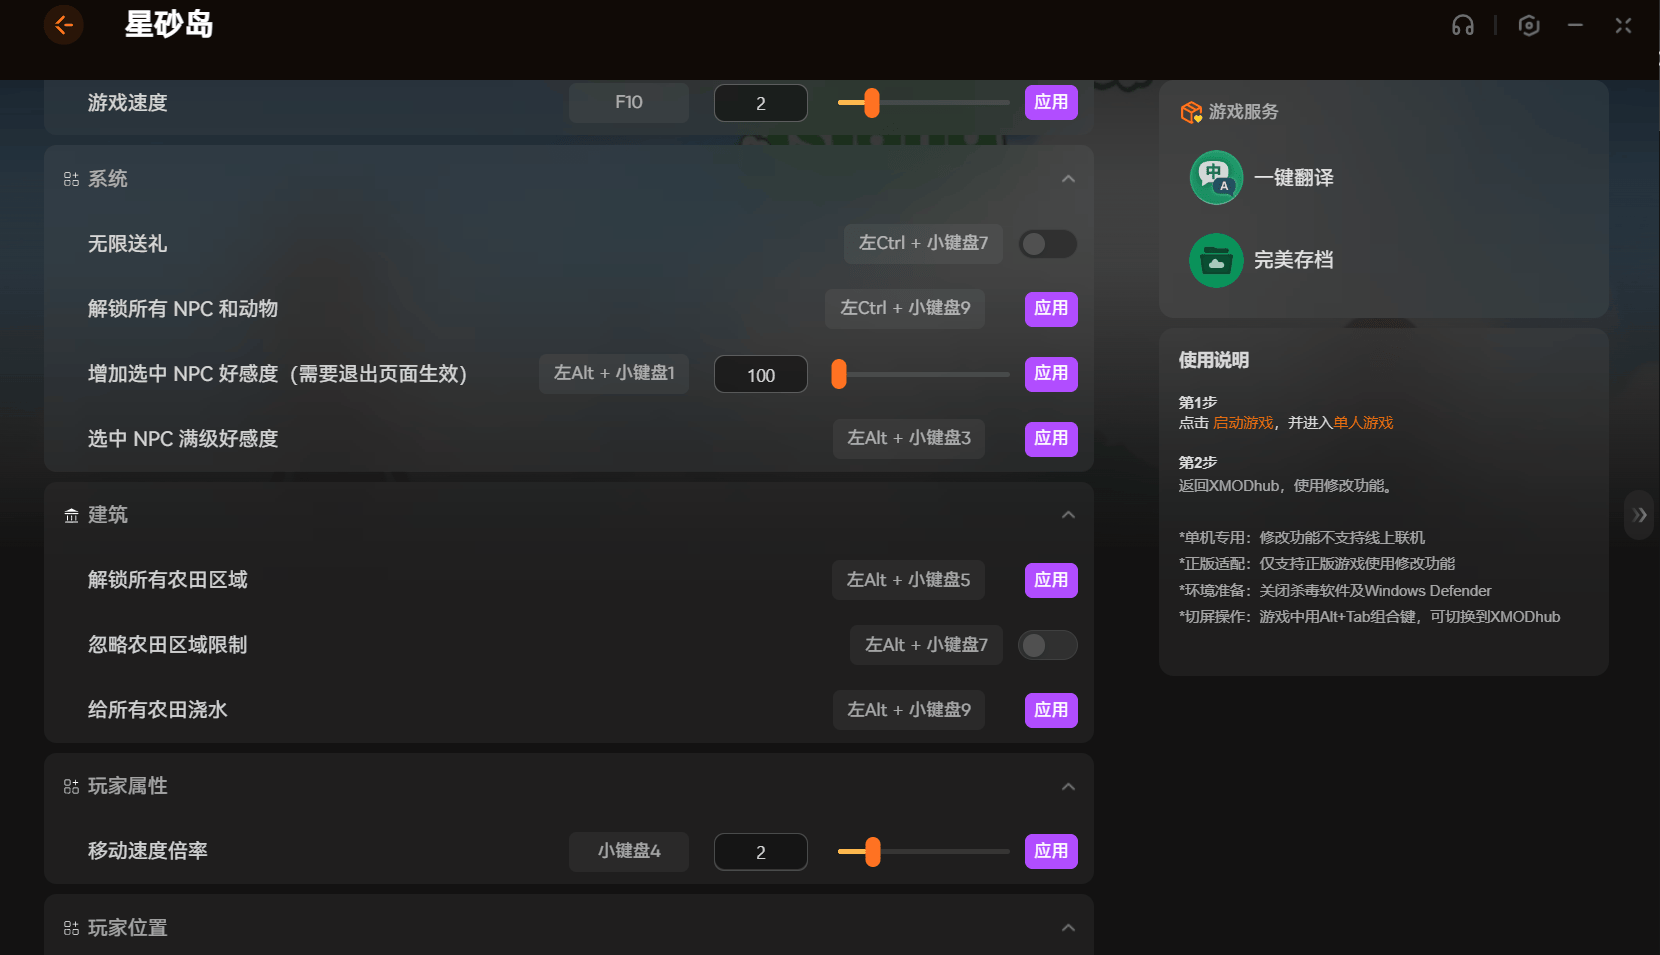
Task: Collapse the 系统 section chevron
Action: click(1068, 179)
